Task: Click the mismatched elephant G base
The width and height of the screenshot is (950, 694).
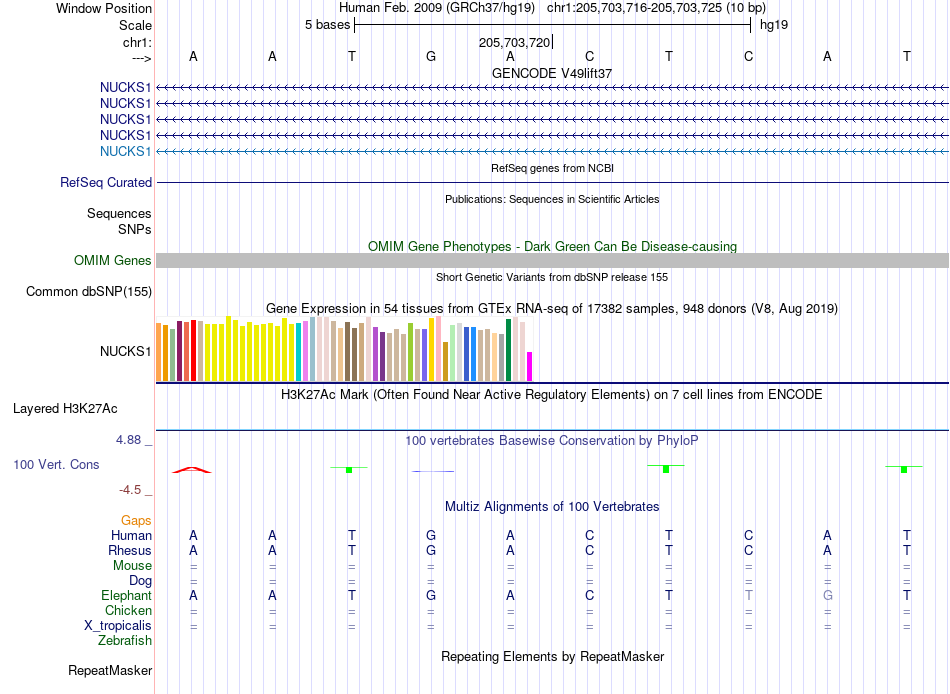Action: [x=828, y=595]
